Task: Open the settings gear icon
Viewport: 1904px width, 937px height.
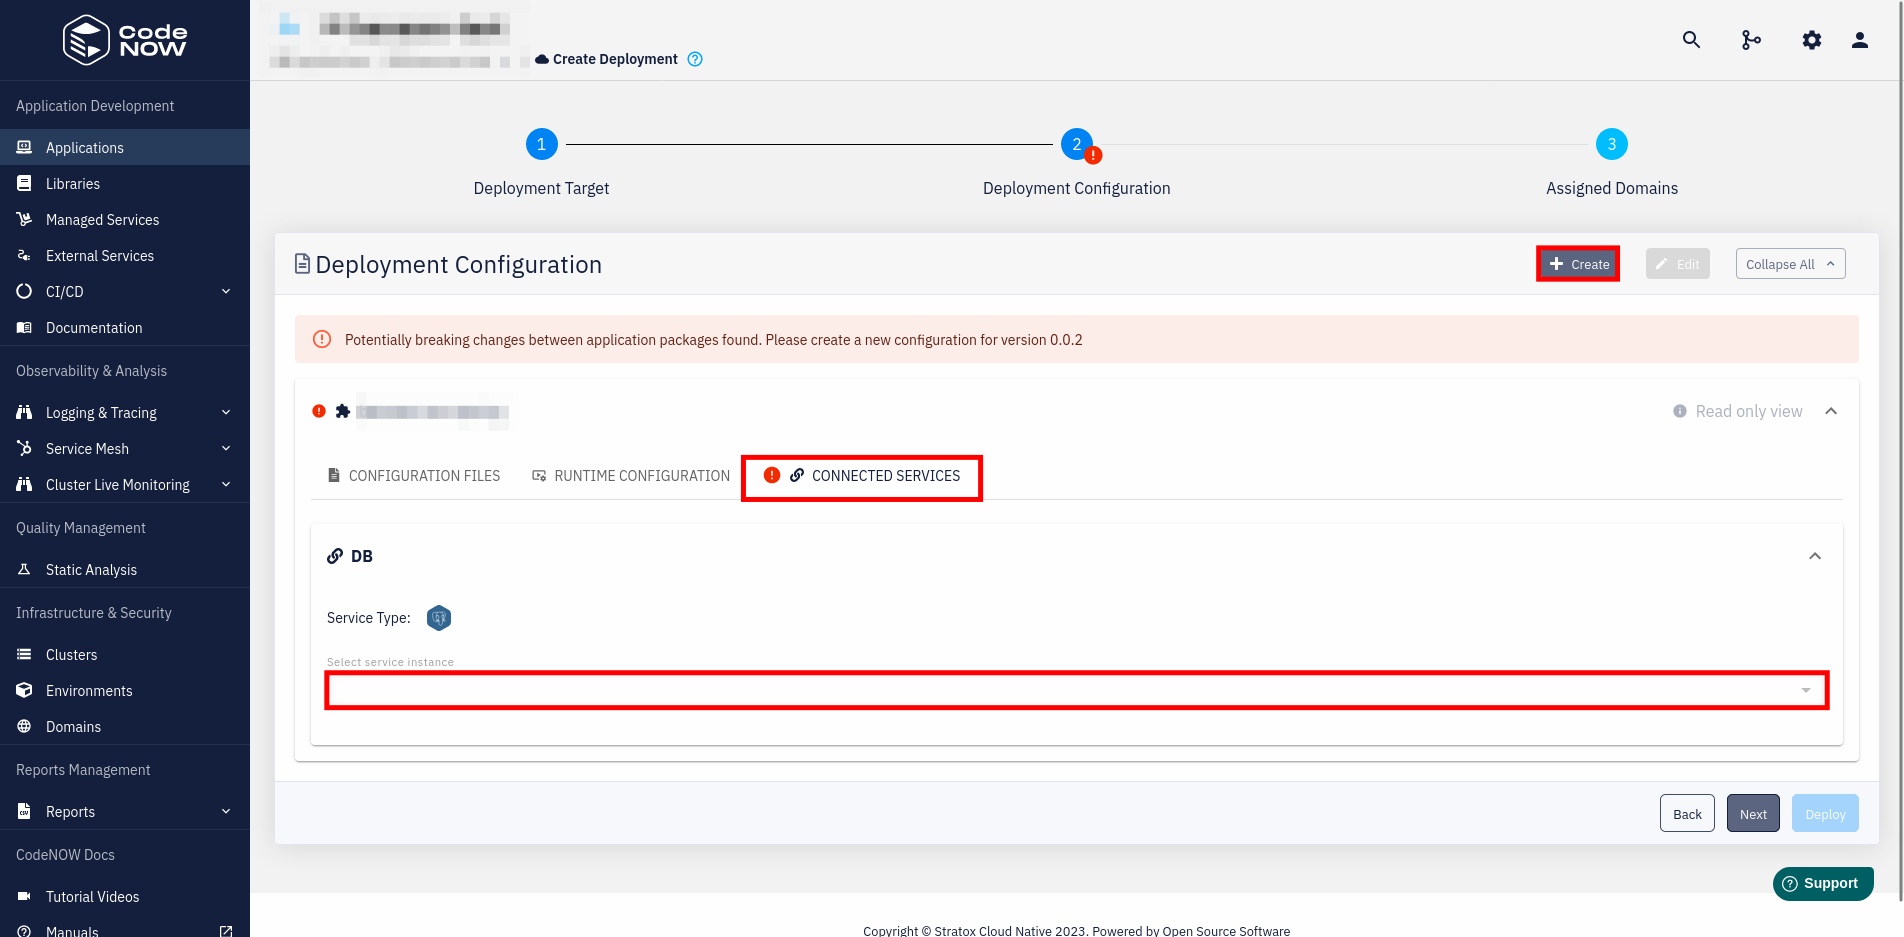Action: pyautogui.click(x=1811, y=40)
